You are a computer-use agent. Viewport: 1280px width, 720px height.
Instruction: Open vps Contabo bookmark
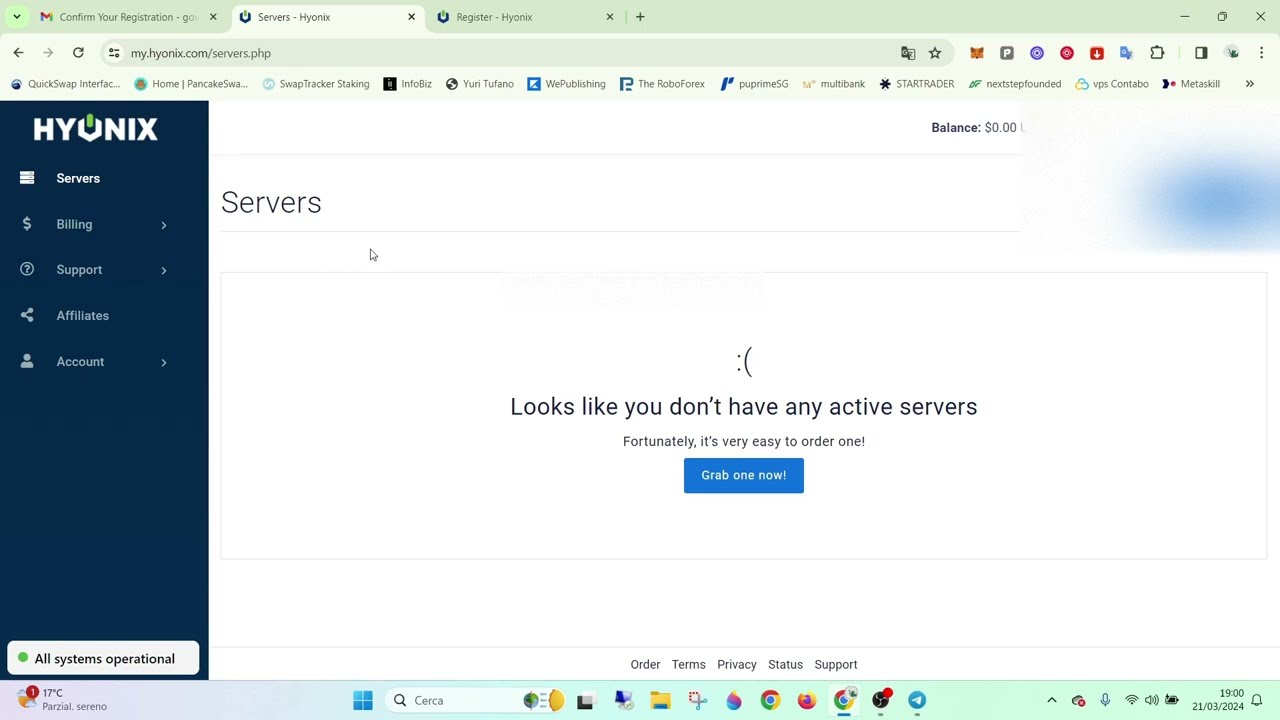(x=1112, y=84)
